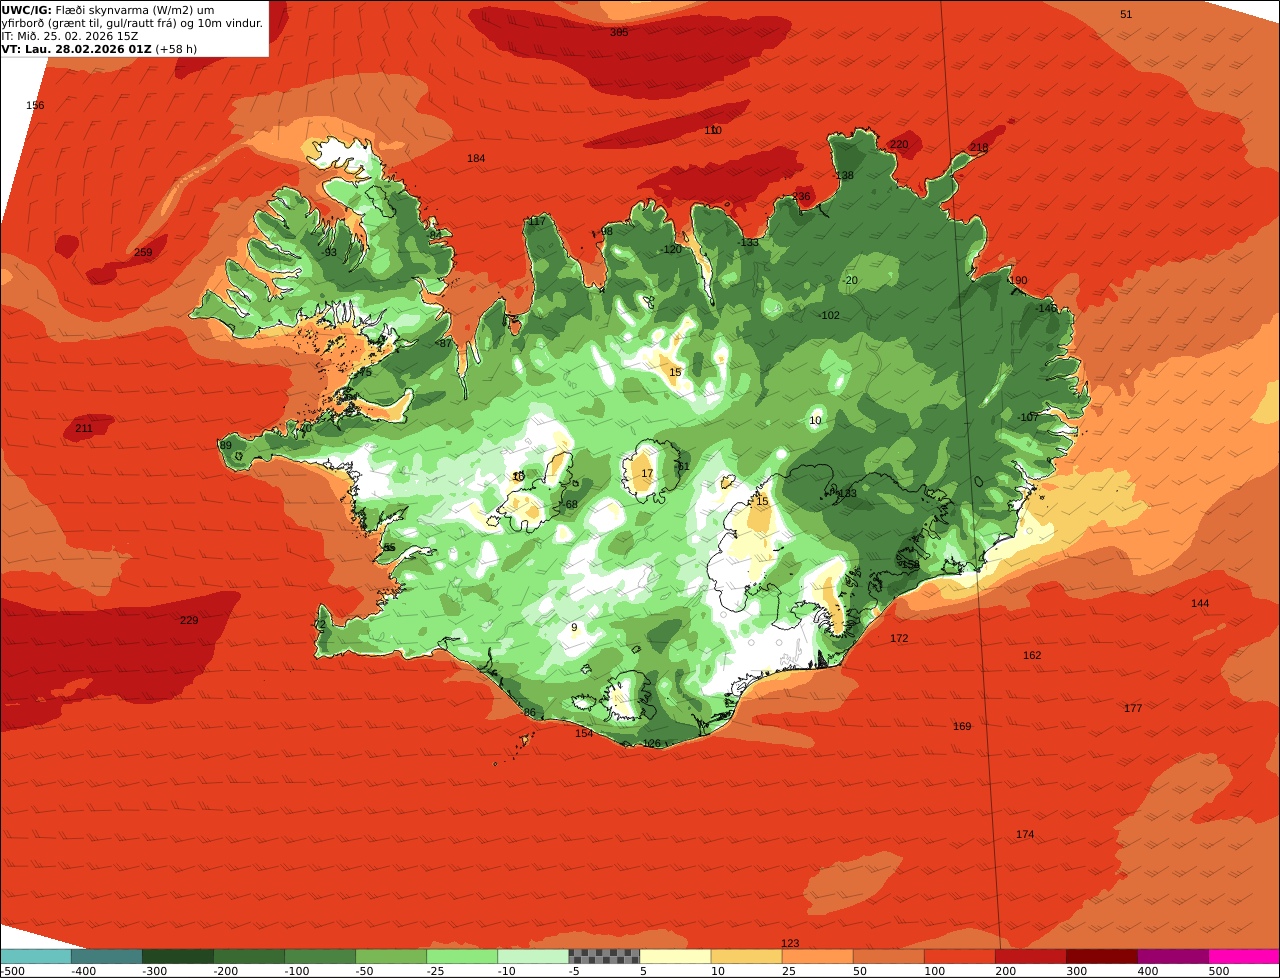Click the map value 110
The image size is (1280, 978).
[712, 130]
